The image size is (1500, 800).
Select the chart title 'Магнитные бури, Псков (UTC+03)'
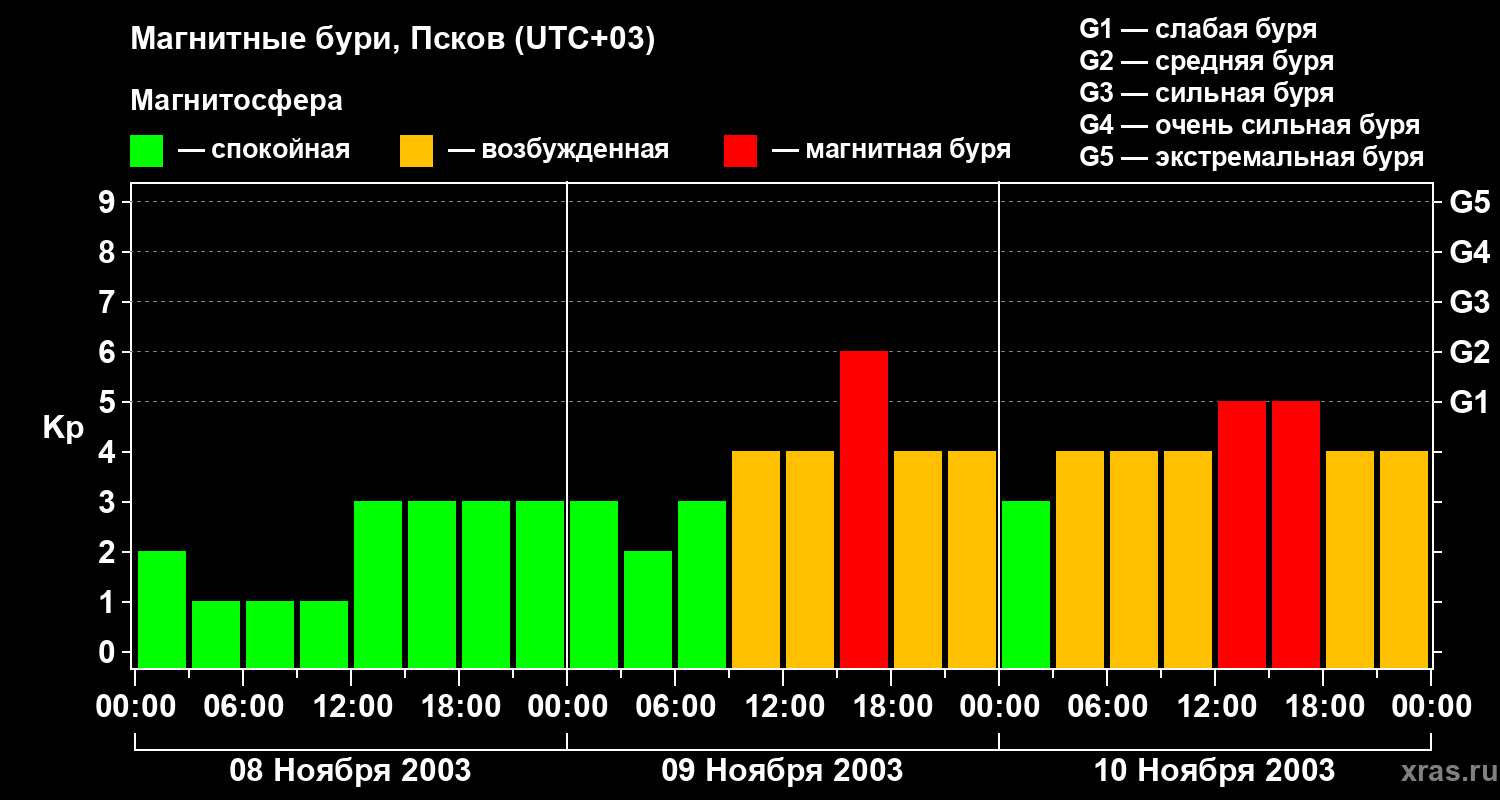tap(393, 40)
